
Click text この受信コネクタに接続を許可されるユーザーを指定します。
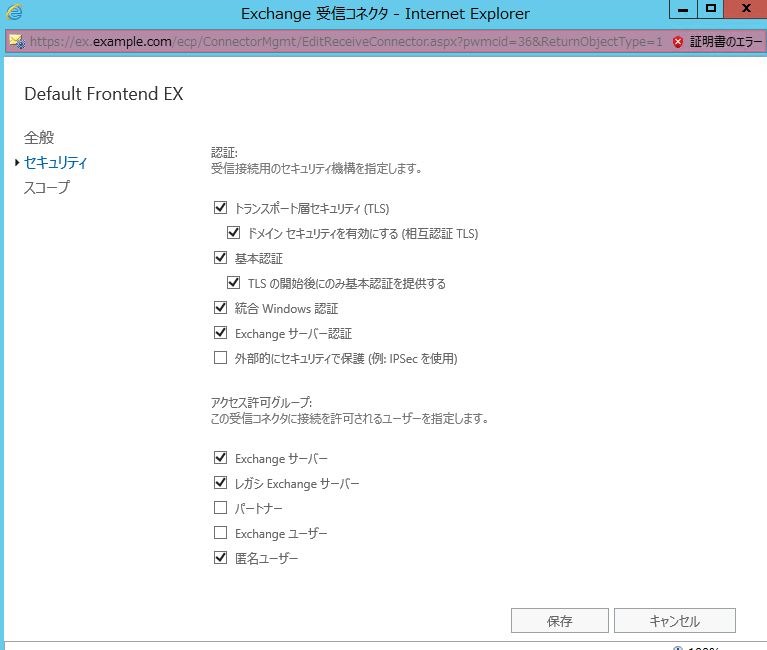(349, 419)
